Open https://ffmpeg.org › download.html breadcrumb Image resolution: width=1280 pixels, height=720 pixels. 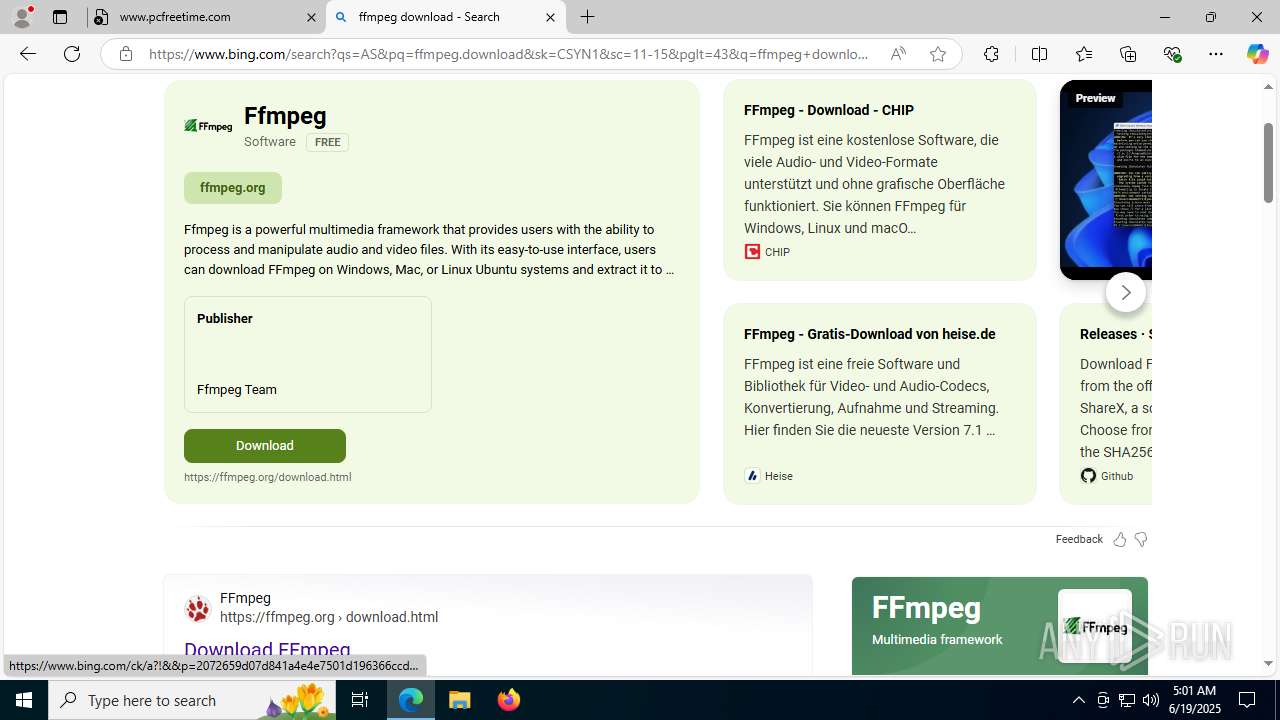coord(329,617)
